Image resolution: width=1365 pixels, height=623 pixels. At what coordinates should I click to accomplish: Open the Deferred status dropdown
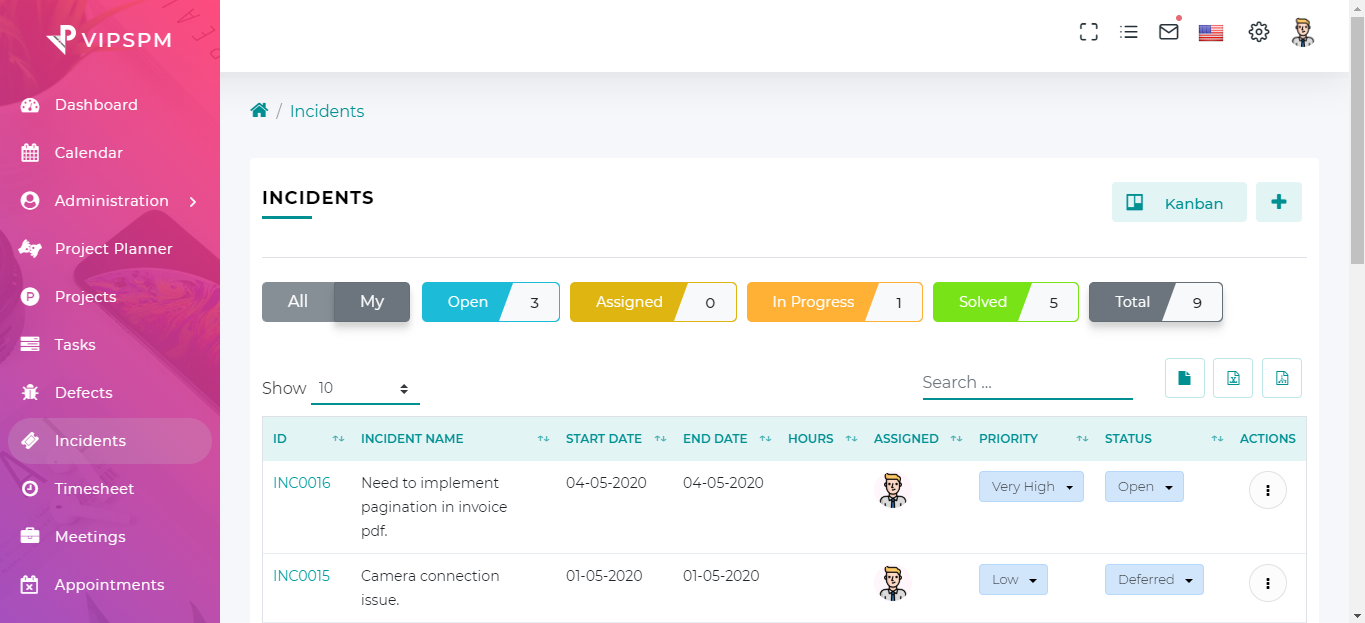point(1153,580)
